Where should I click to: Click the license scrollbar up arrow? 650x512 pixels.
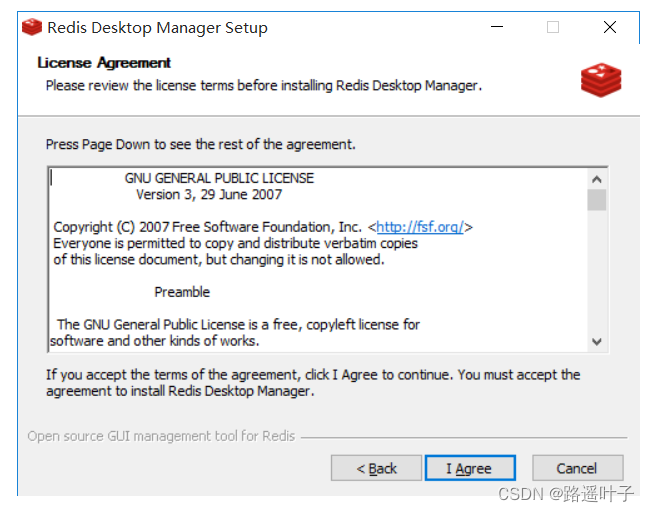[x=597, y=179]
